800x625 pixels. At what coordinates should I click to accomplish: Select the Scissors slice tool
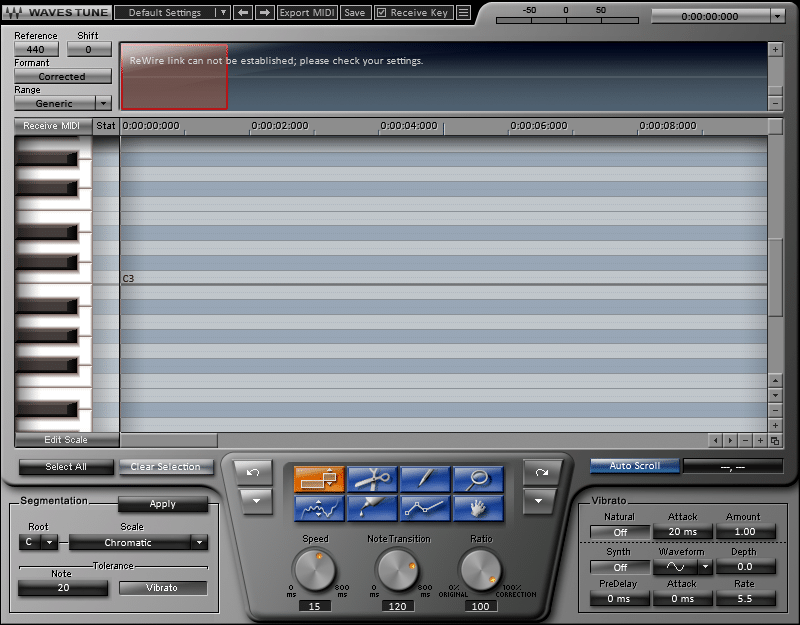pyautogui.click(x=372, y=479)
